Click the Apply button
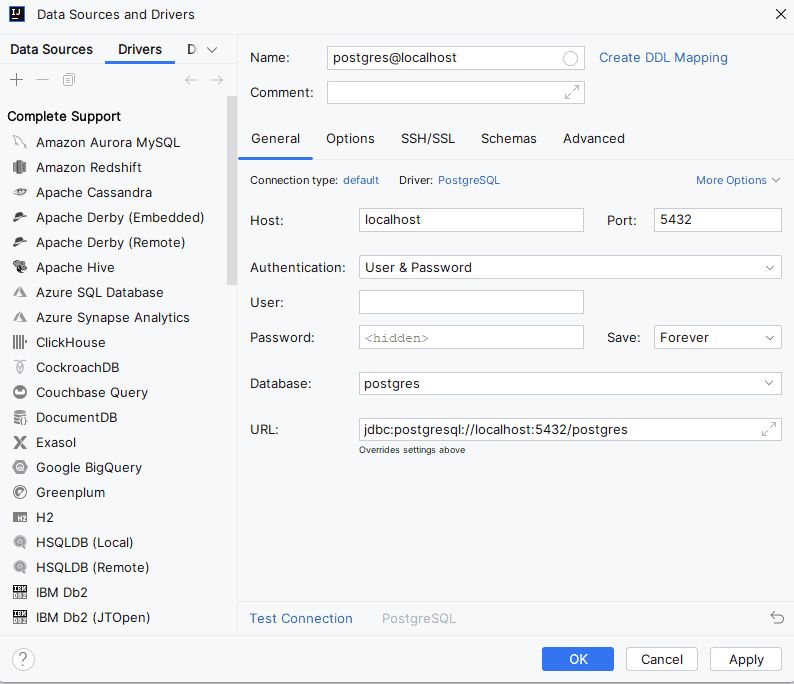 [746, 659]
